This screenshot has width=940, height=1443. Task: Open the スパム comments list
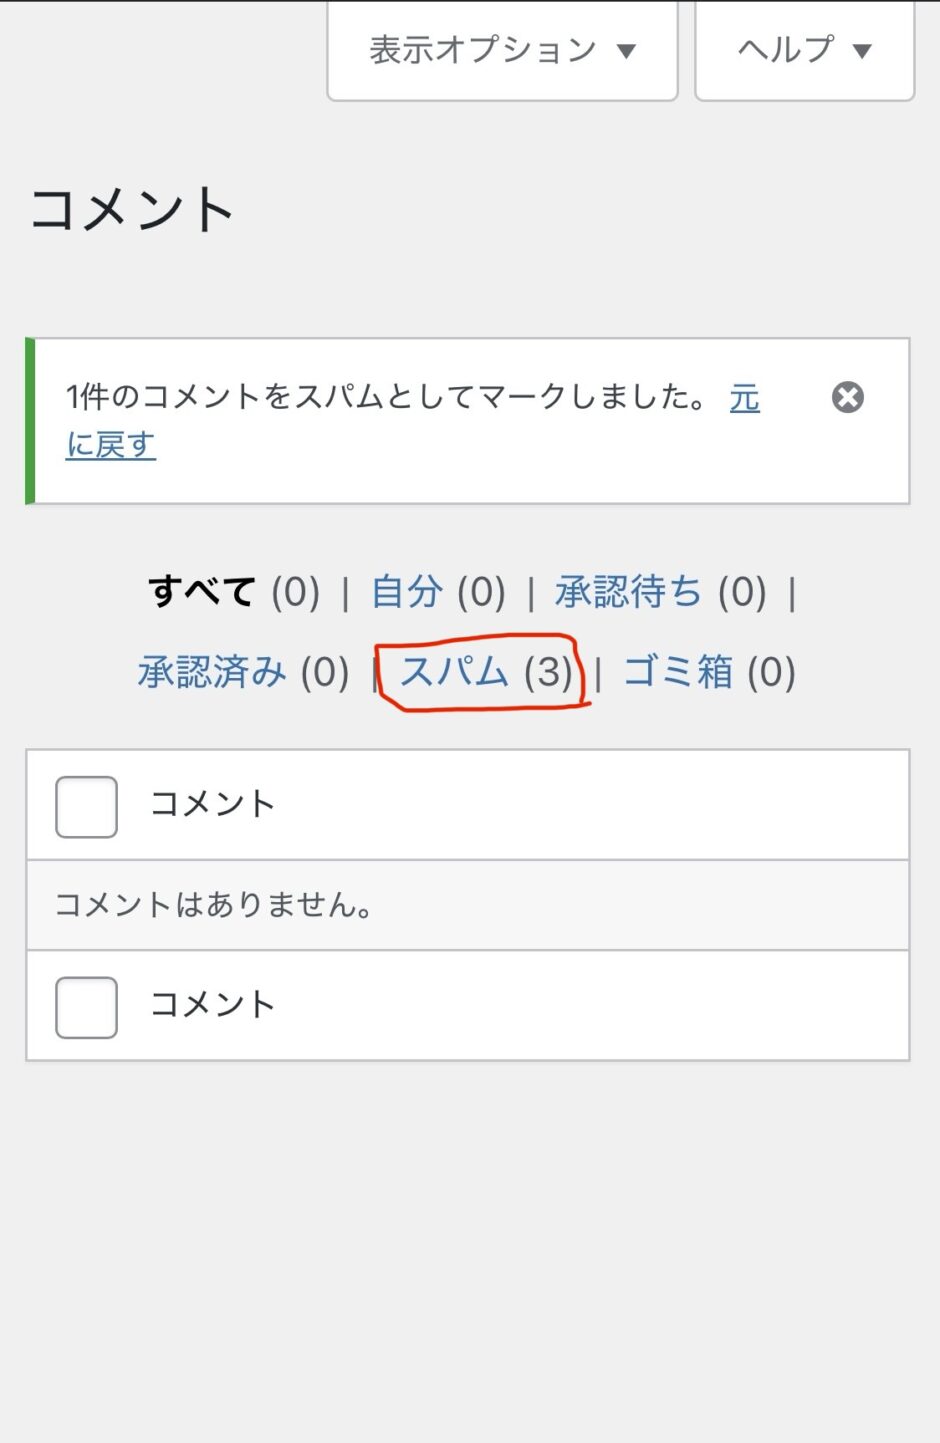point(455,672)
